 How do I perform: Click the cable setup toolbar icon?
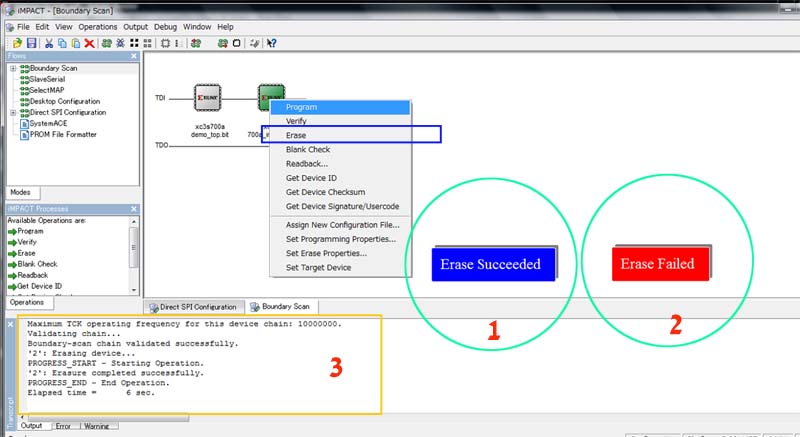(x=254, y=43)
